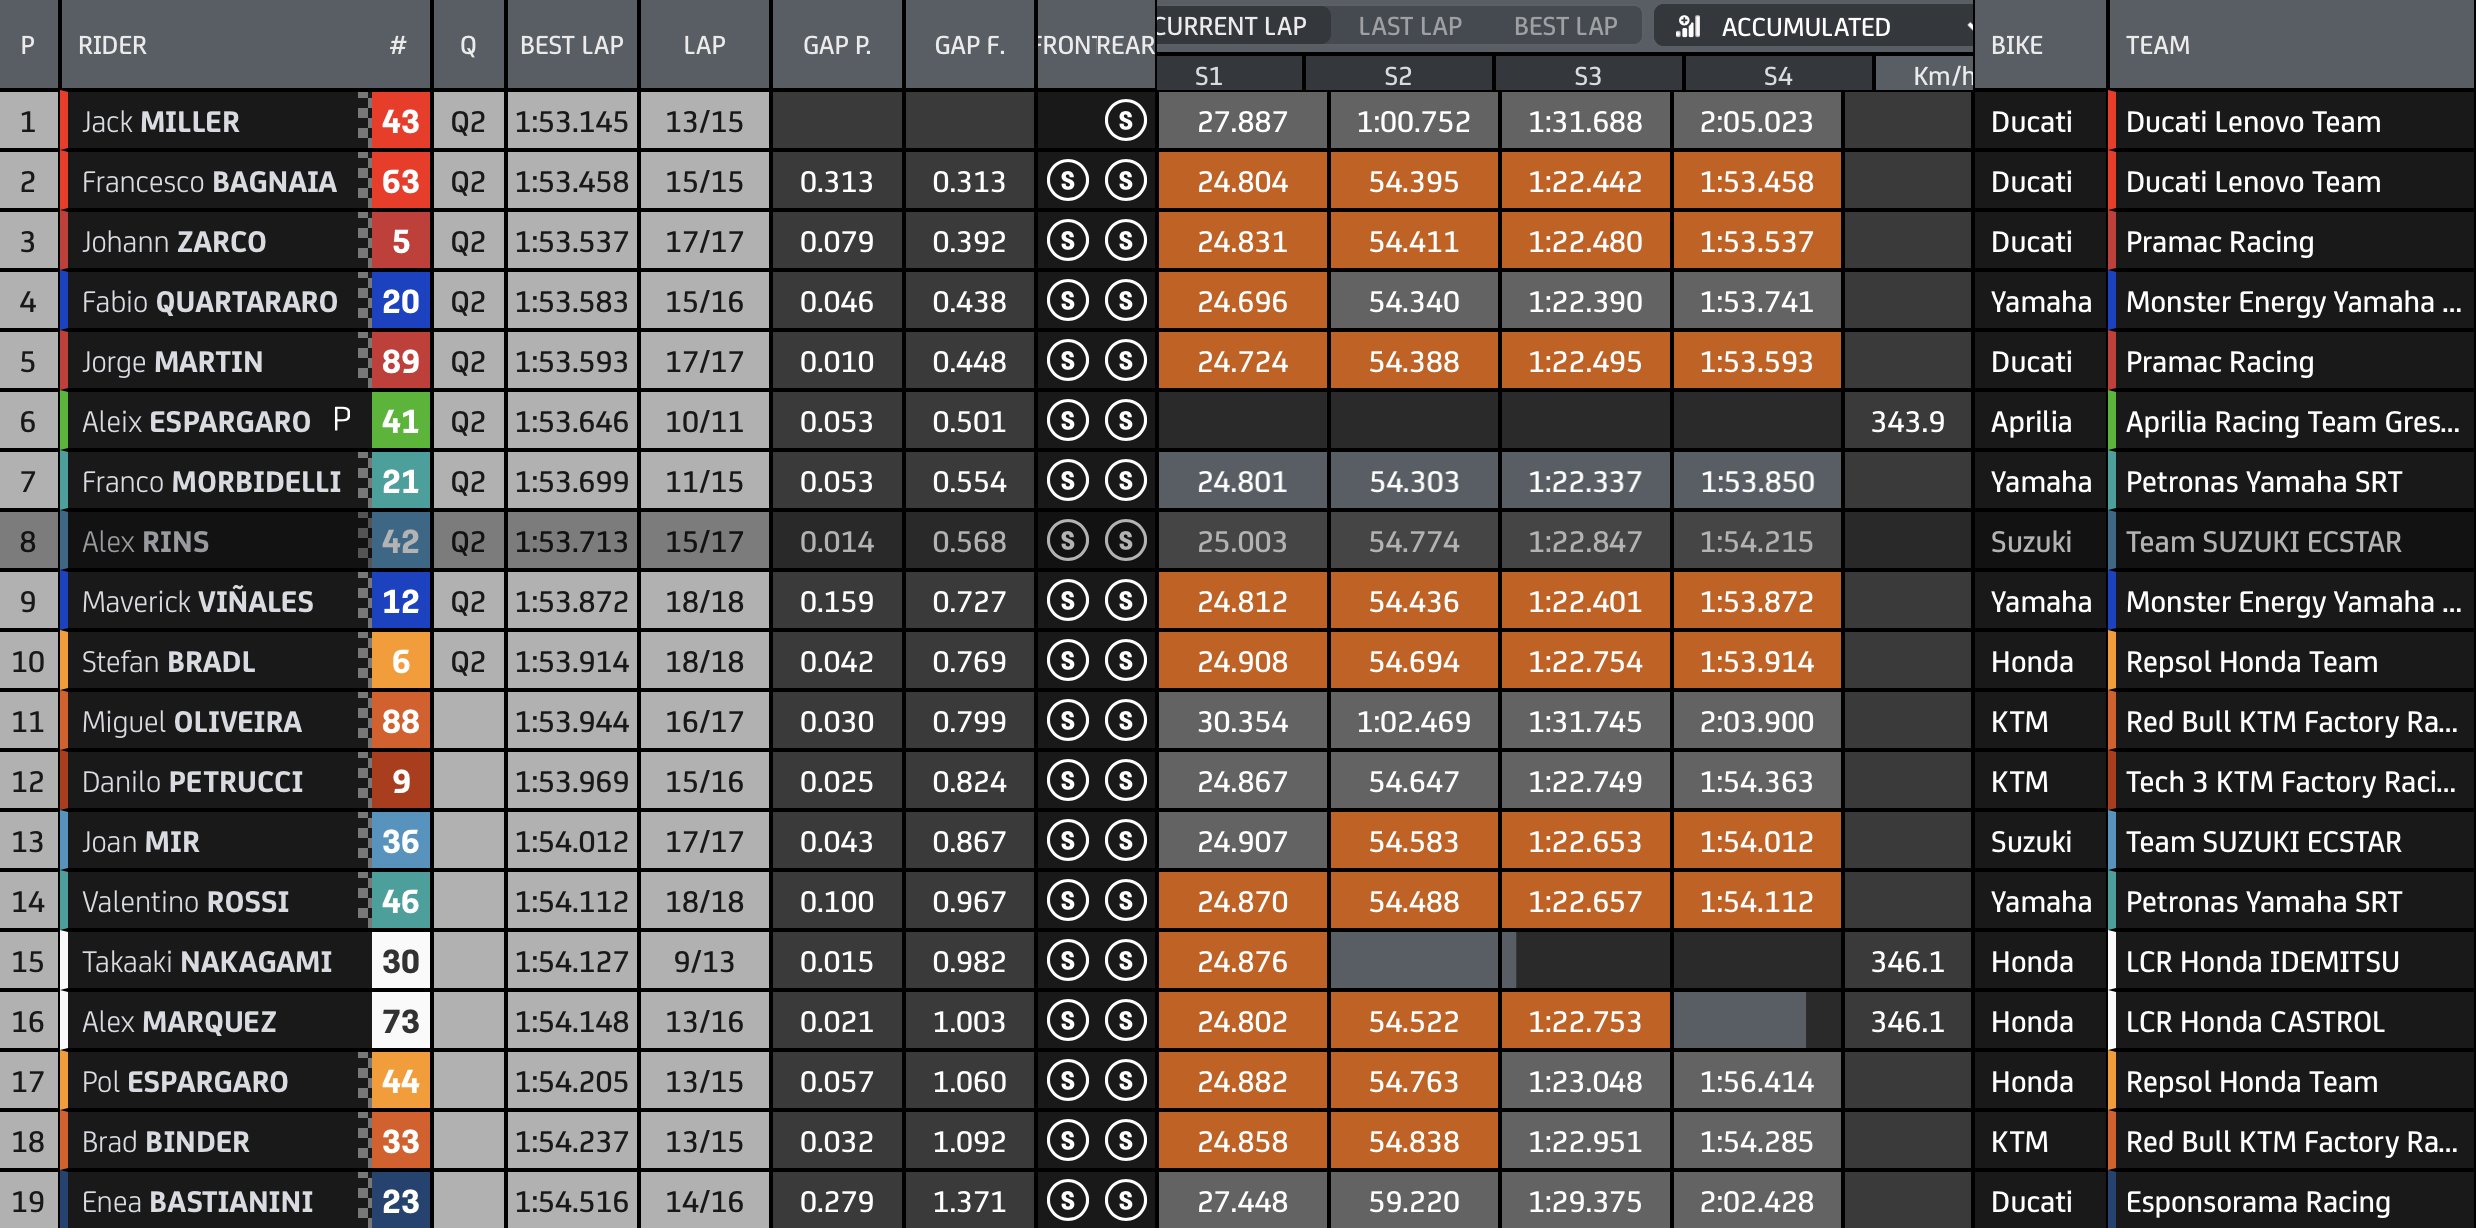Screen dimensions: 2476x1228
Task: Click Jack Miller's rear soft tyre icon
Action: tap(1126, 121)
